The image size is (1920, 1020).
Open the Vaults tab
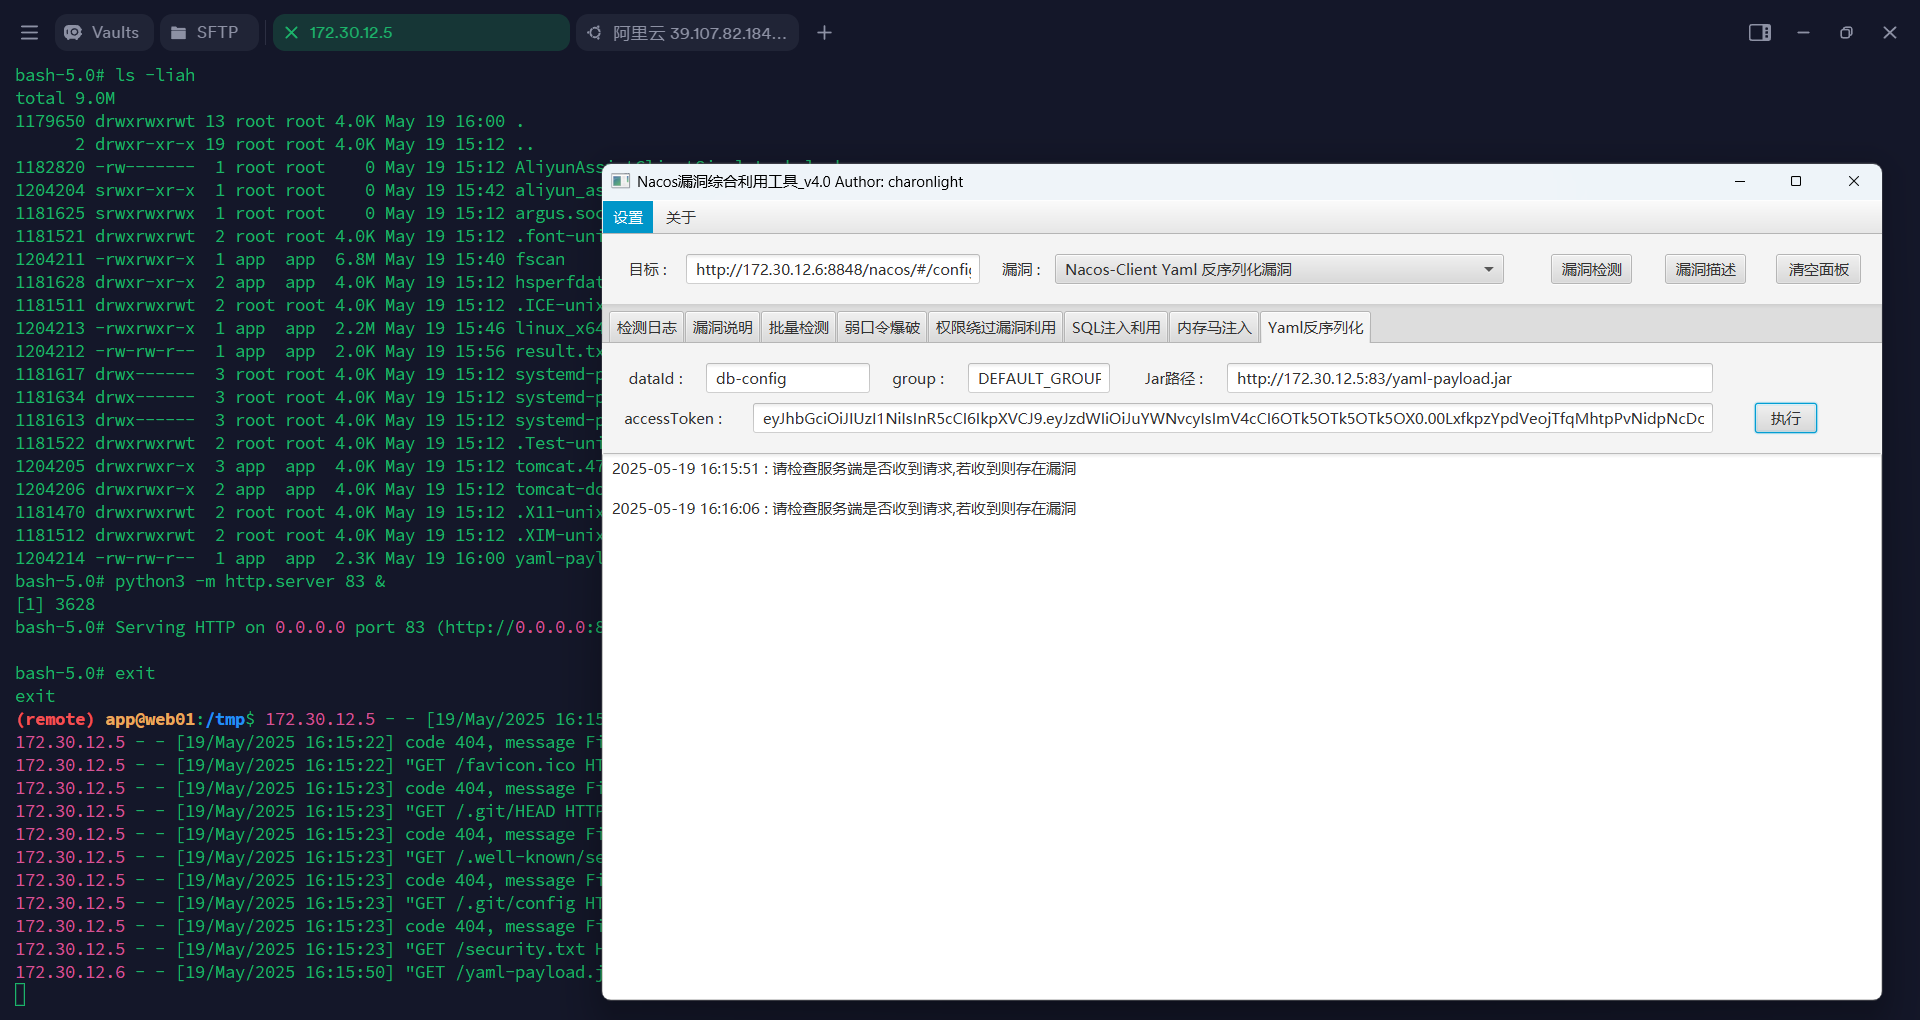point(103,33)
